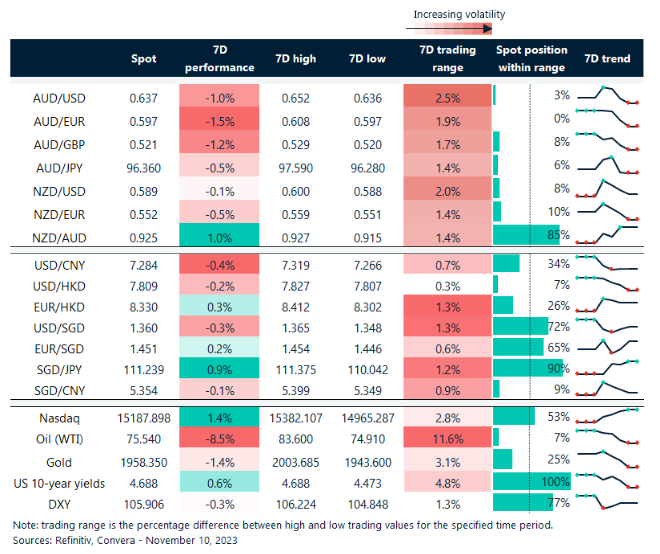660x554 pixels.
Task: Click the USD/SGD 72% position bar
Action: 521,326
